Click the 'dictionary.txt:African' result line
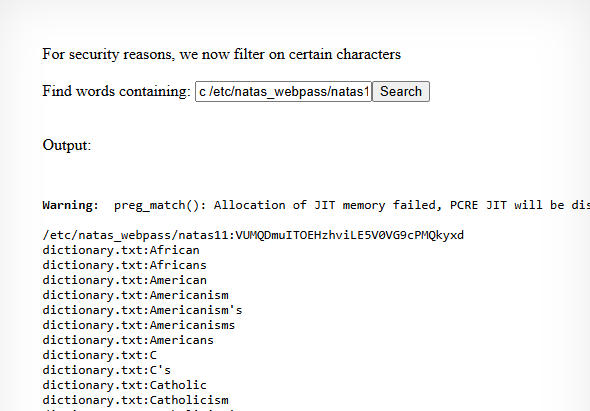This screenshot has height=411, width=590. (121, 250)
